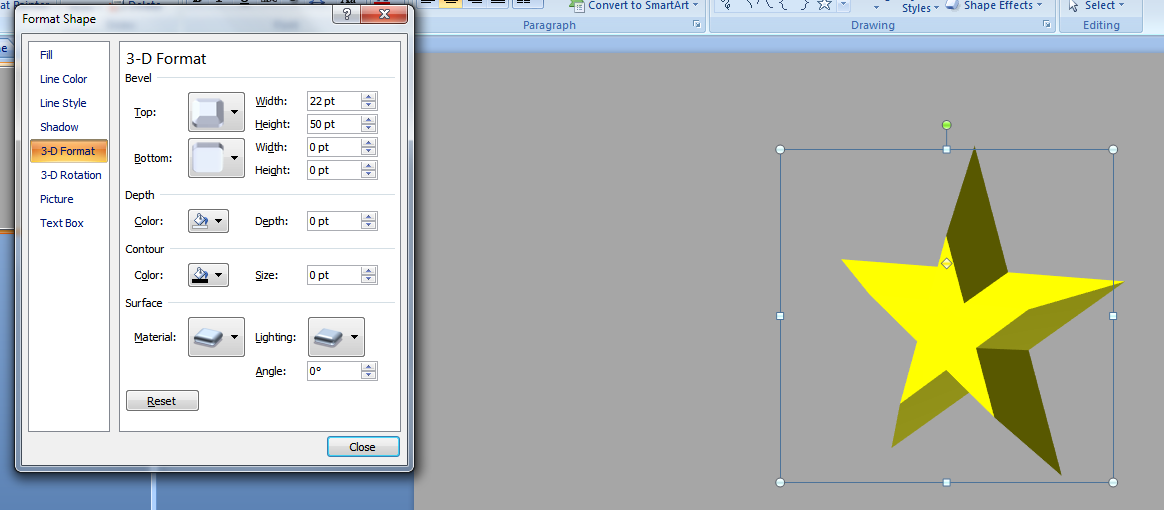The width and height of the screenshot is (1164, 510).
Task: Click the Bottom bevel preview thumbnail
Action: tap(207, 158)
